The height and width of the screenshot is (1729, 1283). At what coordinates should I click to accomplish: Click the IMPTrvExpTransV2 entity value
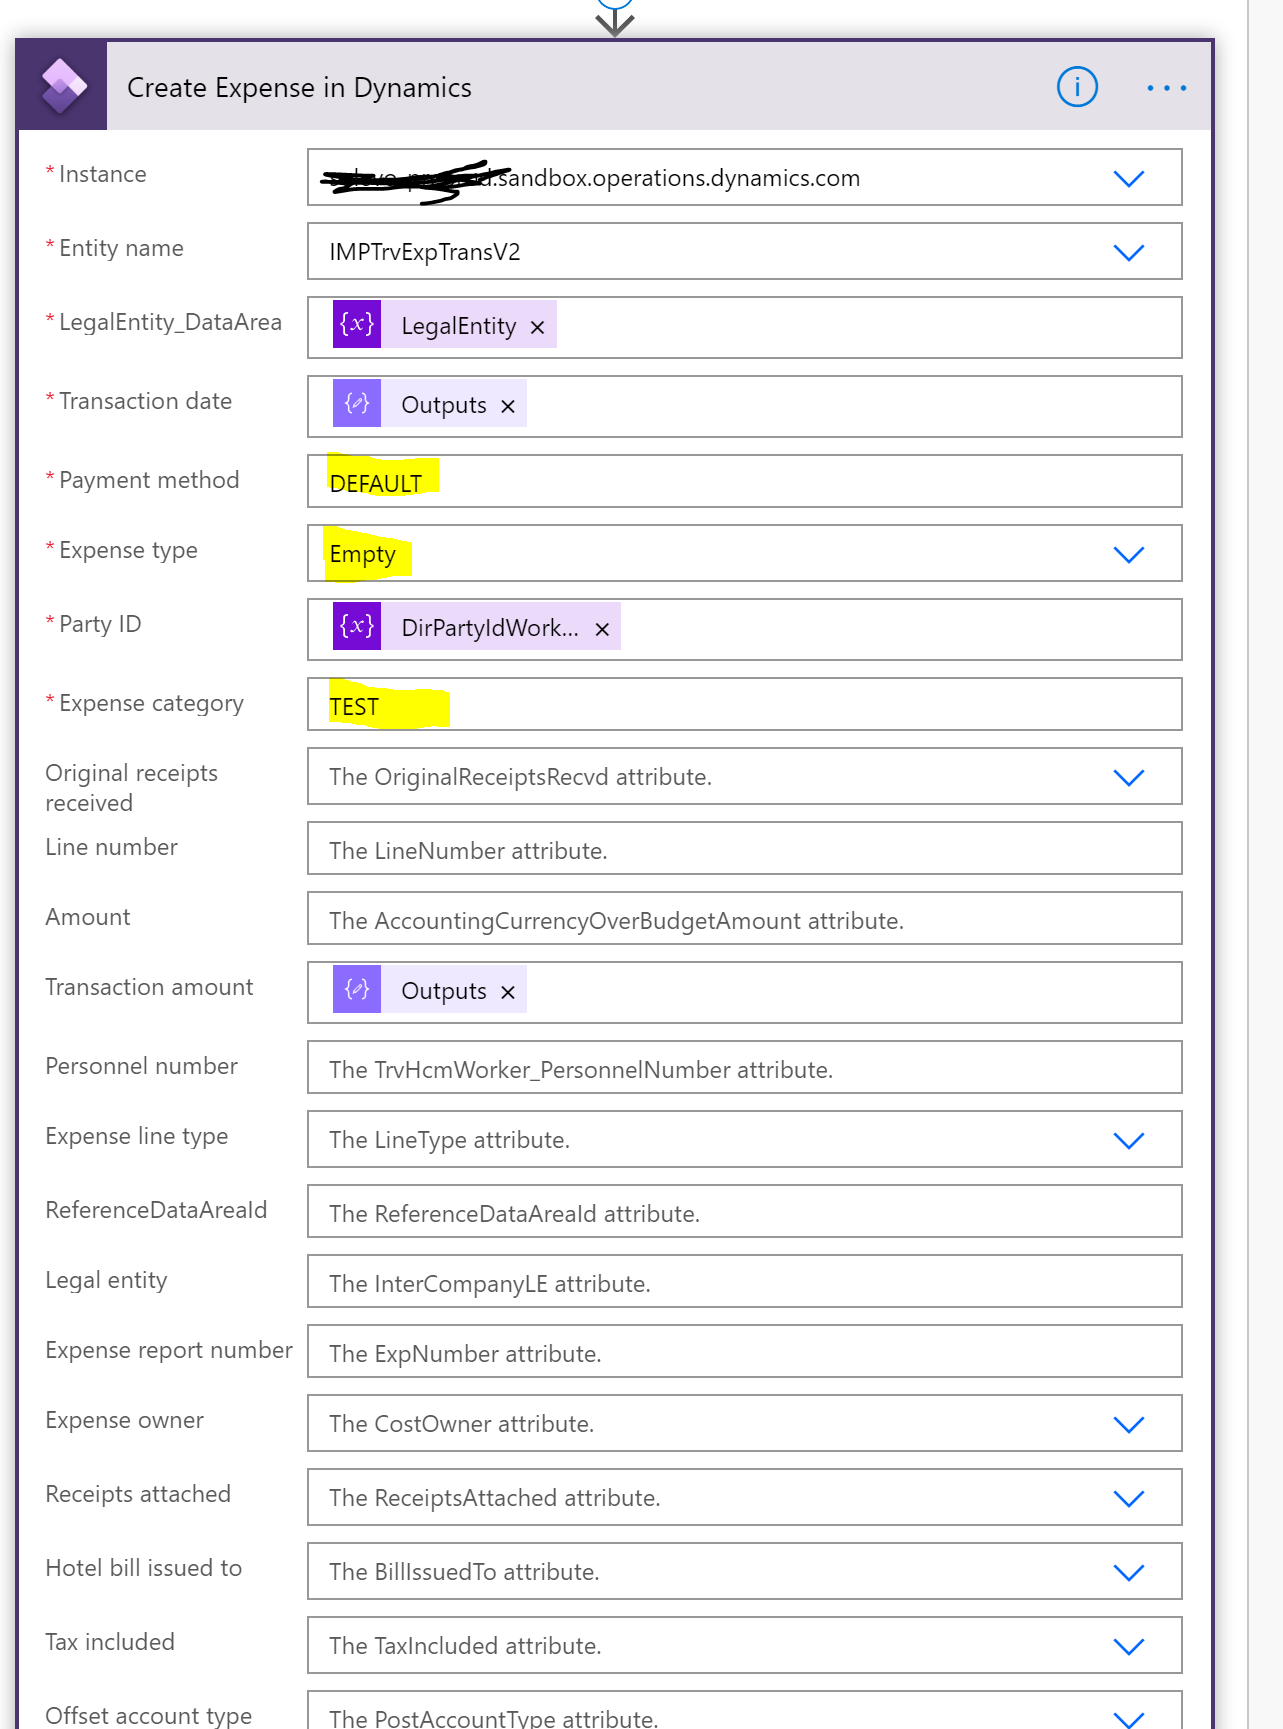click(x=425, y=252)
